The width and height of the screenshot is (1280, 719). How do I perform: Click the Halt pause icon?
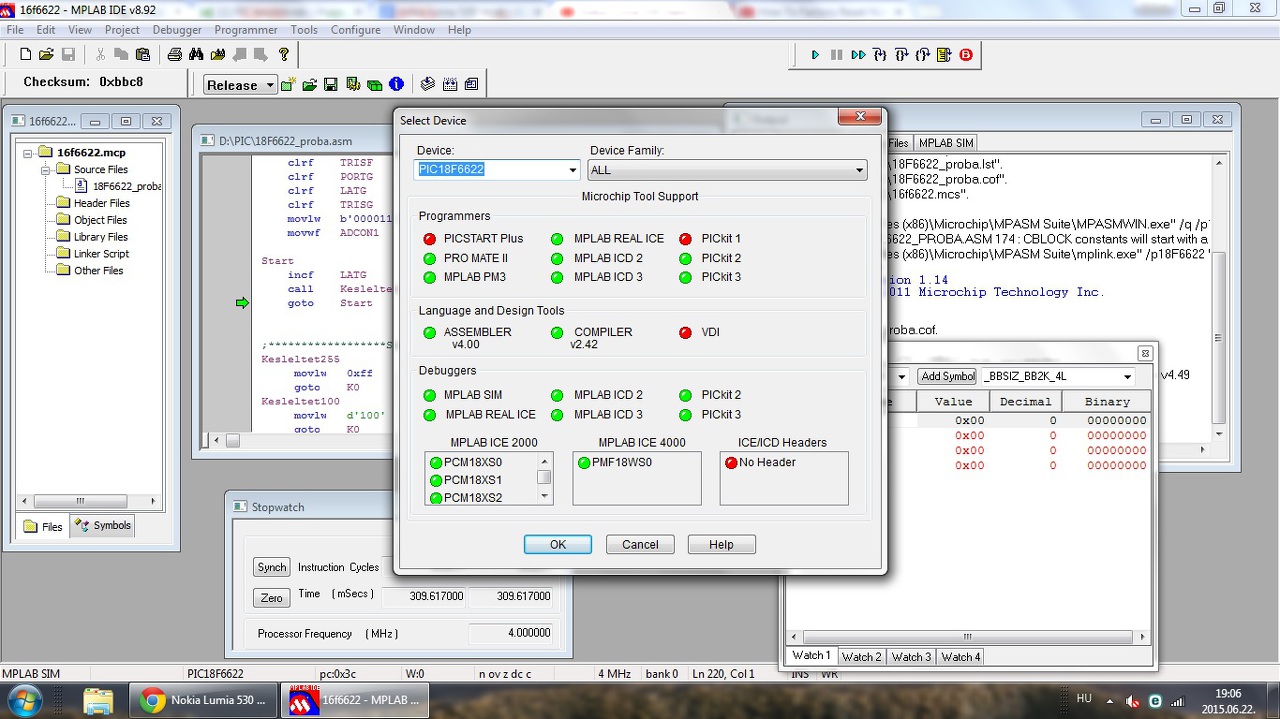837,55
